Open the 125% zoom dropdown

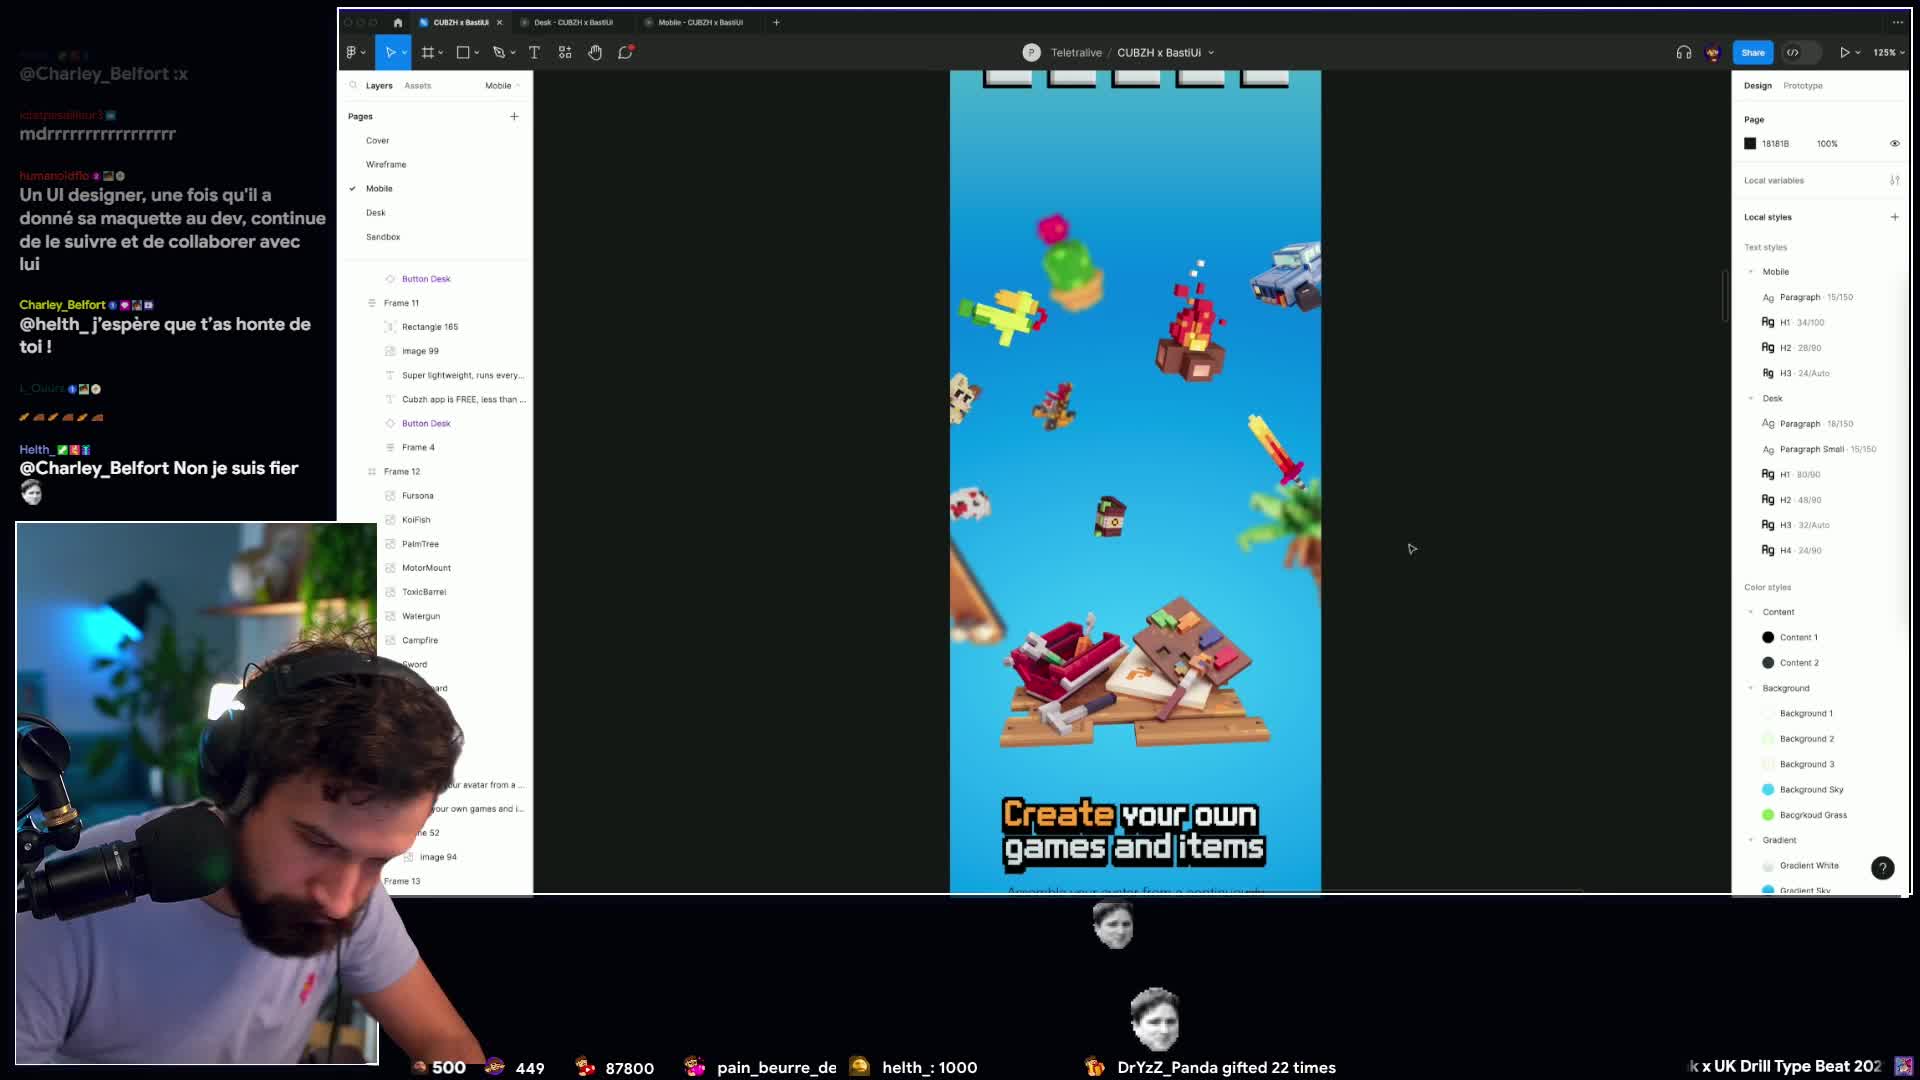[x=1888, y=52]
